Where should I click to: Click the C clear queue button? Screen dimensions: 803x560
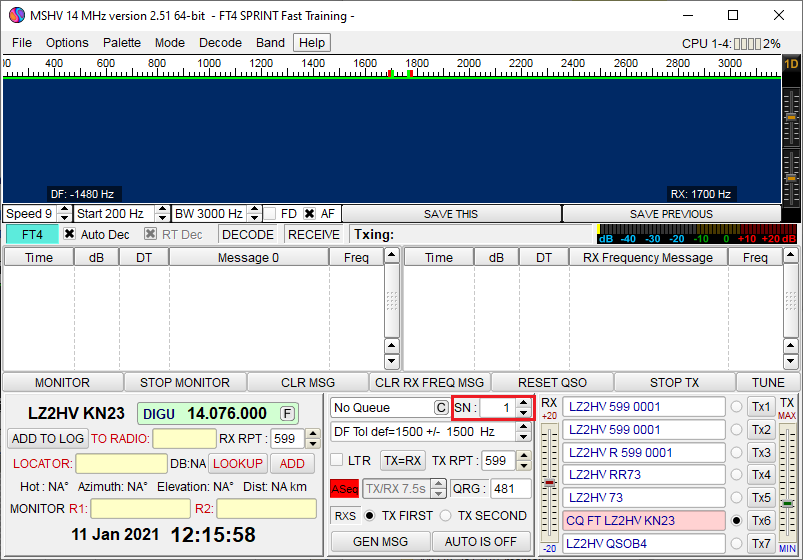pyautogui.click(x=441, y=408)
